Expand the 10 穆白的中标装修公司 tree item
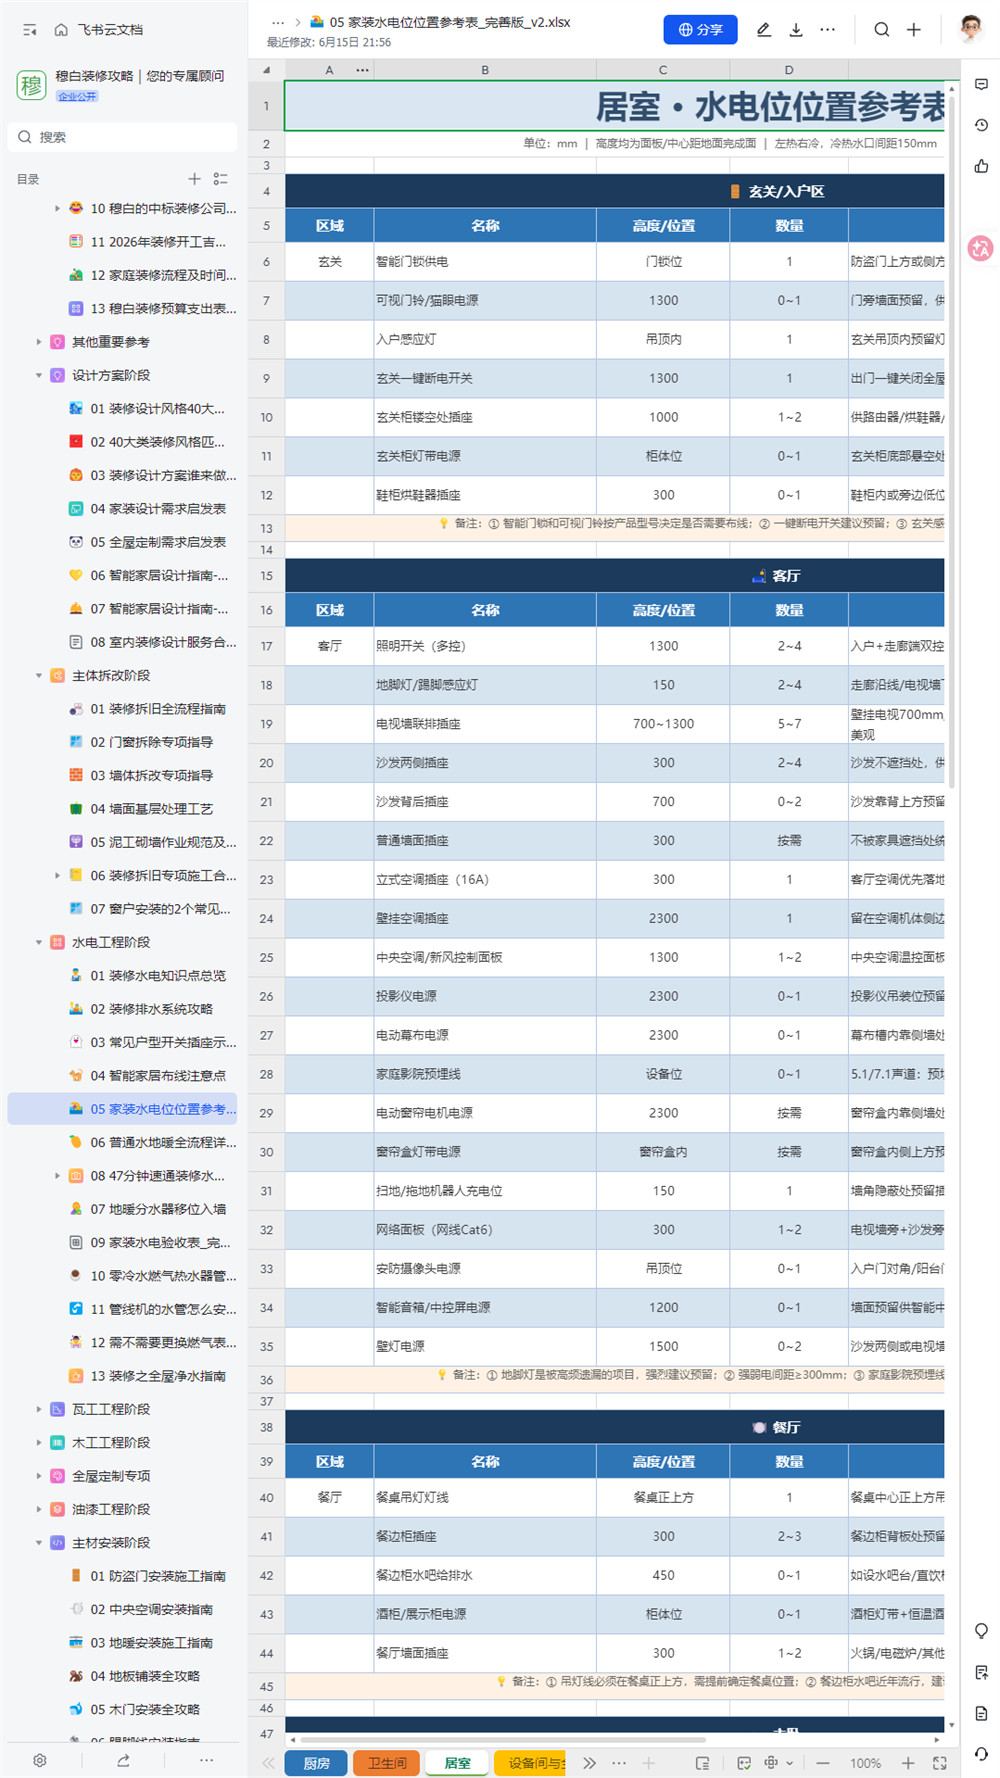This screenshot has width=1000, height=1778. [57, 208]
